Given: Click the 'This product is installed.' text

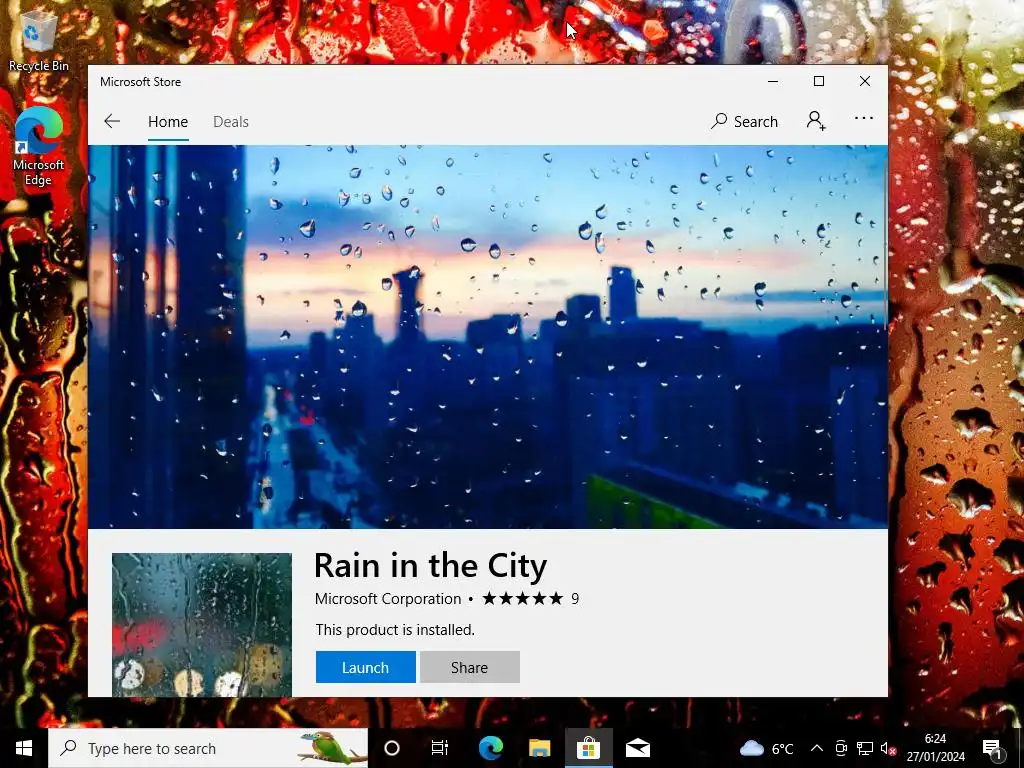Looking at the screenshot, I should [395, 630].
